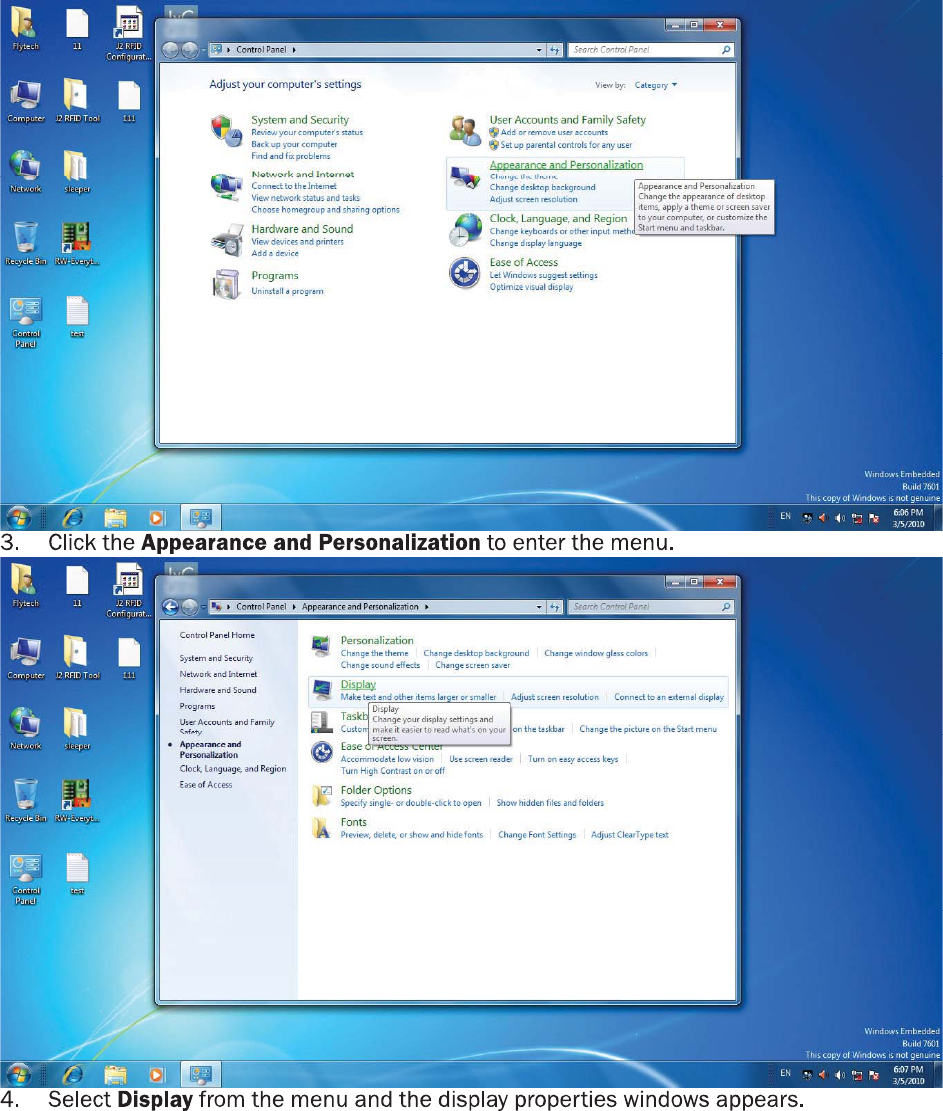Click the System and Security shield icon
Image resolution: width=943 pixels, height=1111 pixels.
[227, 130]
